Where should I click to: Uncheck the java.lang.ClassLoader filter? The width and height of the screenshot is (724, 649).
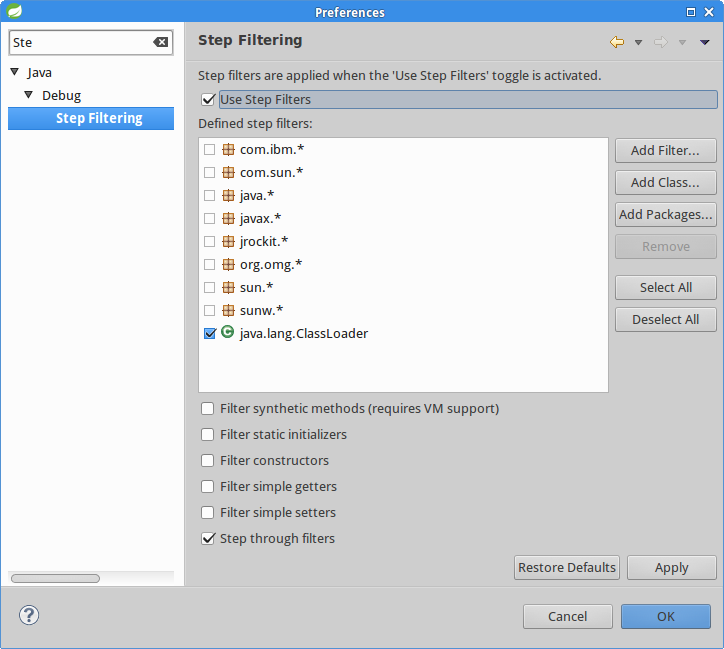click(x=209, y=333)
